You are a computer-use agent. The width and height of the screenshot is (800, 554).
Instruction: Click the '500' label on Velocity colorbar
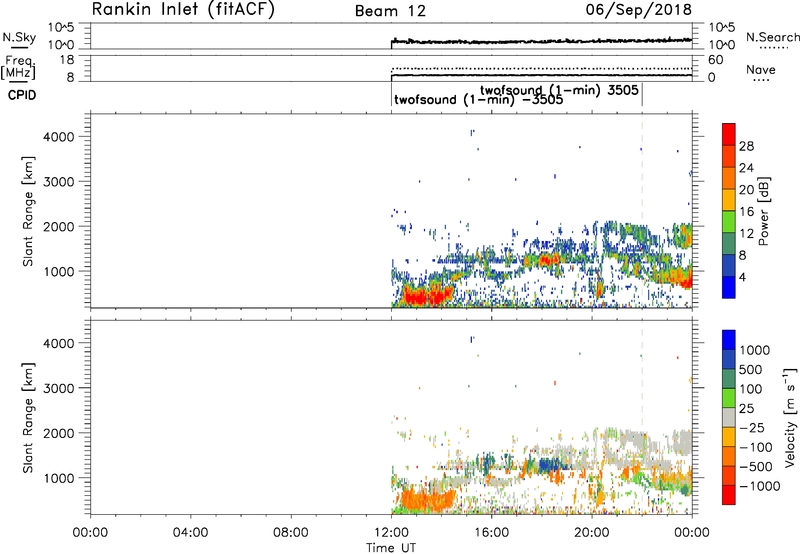tap(750, 370)
